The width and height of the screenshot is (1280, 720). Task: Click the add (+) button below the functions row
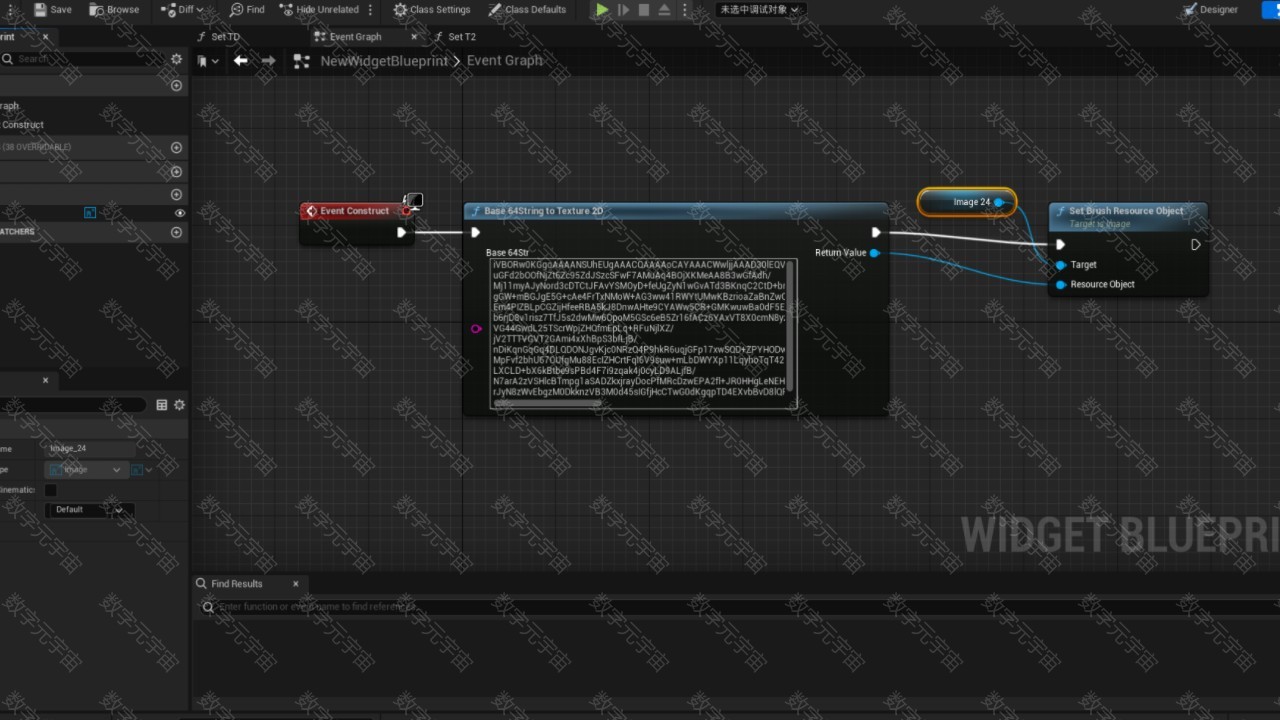point(176,172)
